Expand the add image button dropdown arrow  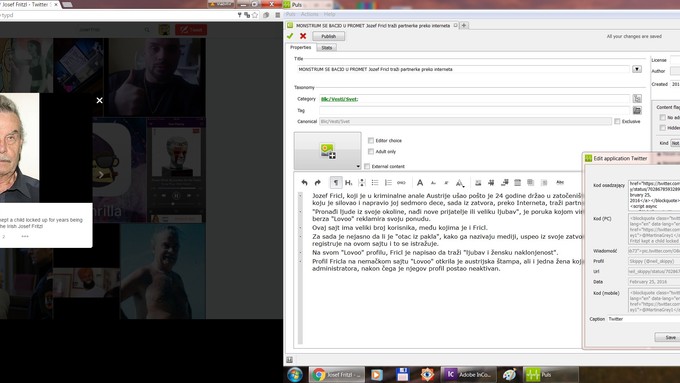point(358,166)
